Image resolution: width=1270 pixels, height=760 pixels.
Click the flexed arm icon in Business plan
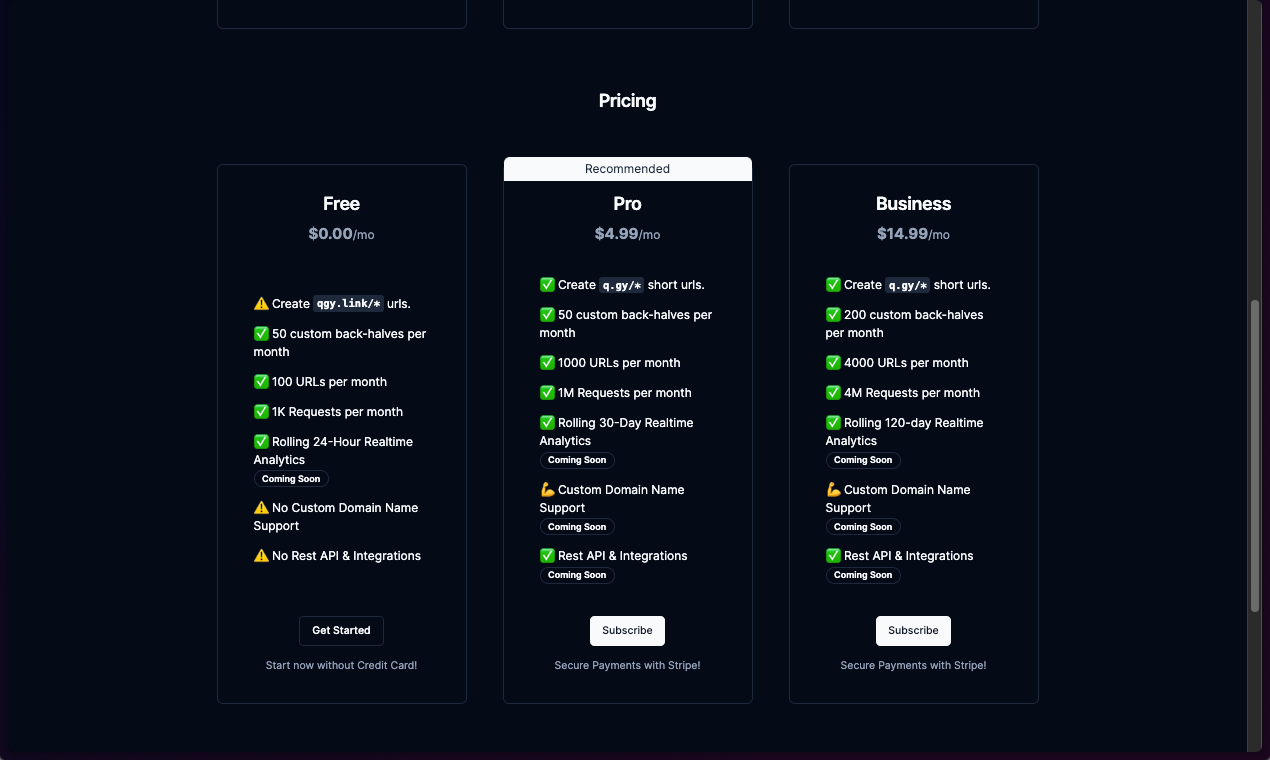point(833,490)
